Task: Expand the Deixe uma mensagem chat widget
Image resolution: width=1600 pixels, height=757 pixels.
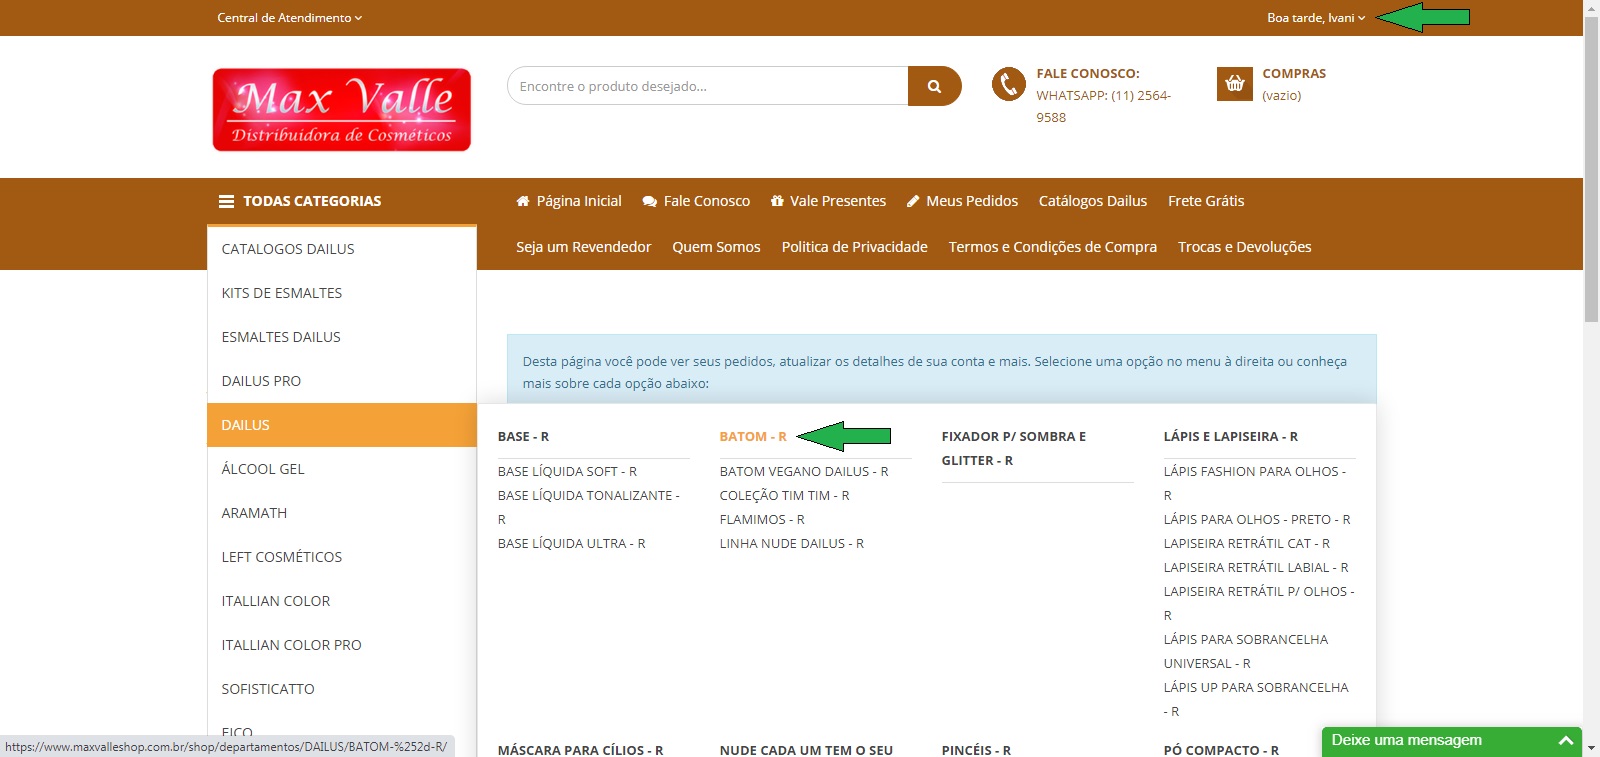Action: tap(1452, 741)
